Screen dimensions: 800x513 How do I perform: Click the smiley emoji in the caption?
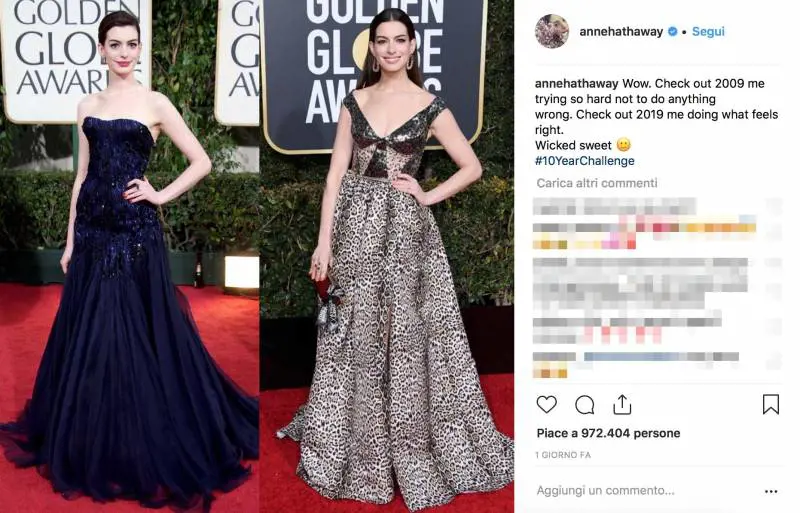click(x=623, y=145)
